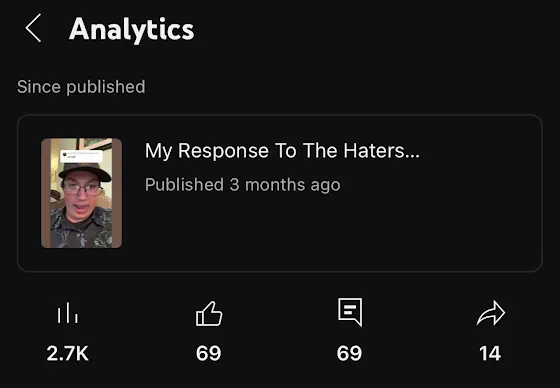Open the My Response To The Haters title
560x388 pixels.
(282, 151)
